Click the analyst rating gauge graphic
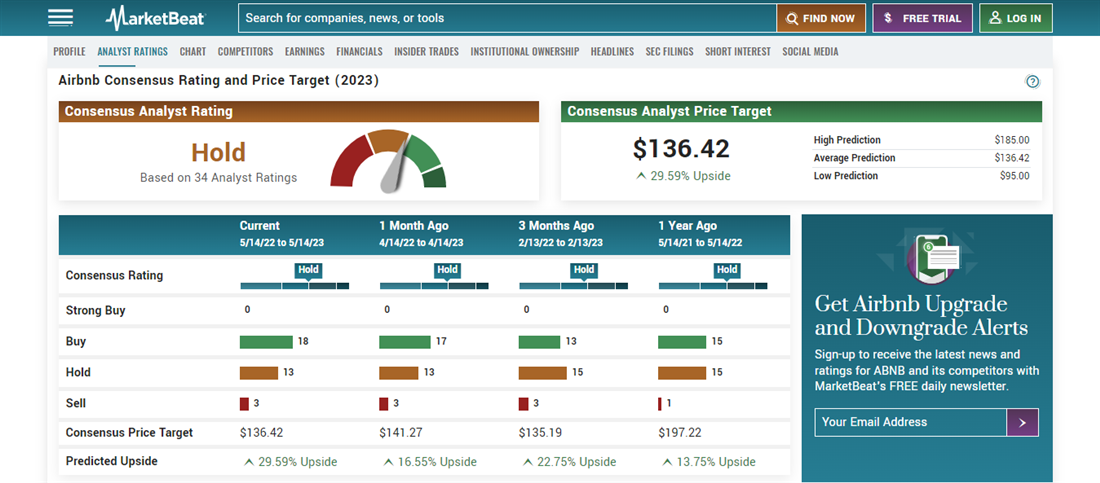This screenshot has width=1100, height=483. [389, 160]
